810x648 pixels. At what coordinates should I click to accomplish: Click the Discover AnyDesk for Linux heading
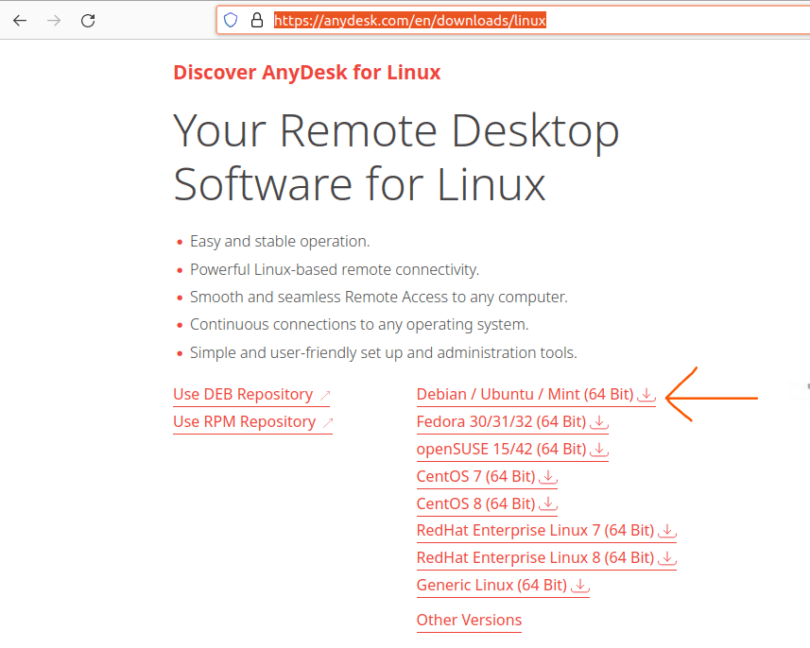coord(306,72)
